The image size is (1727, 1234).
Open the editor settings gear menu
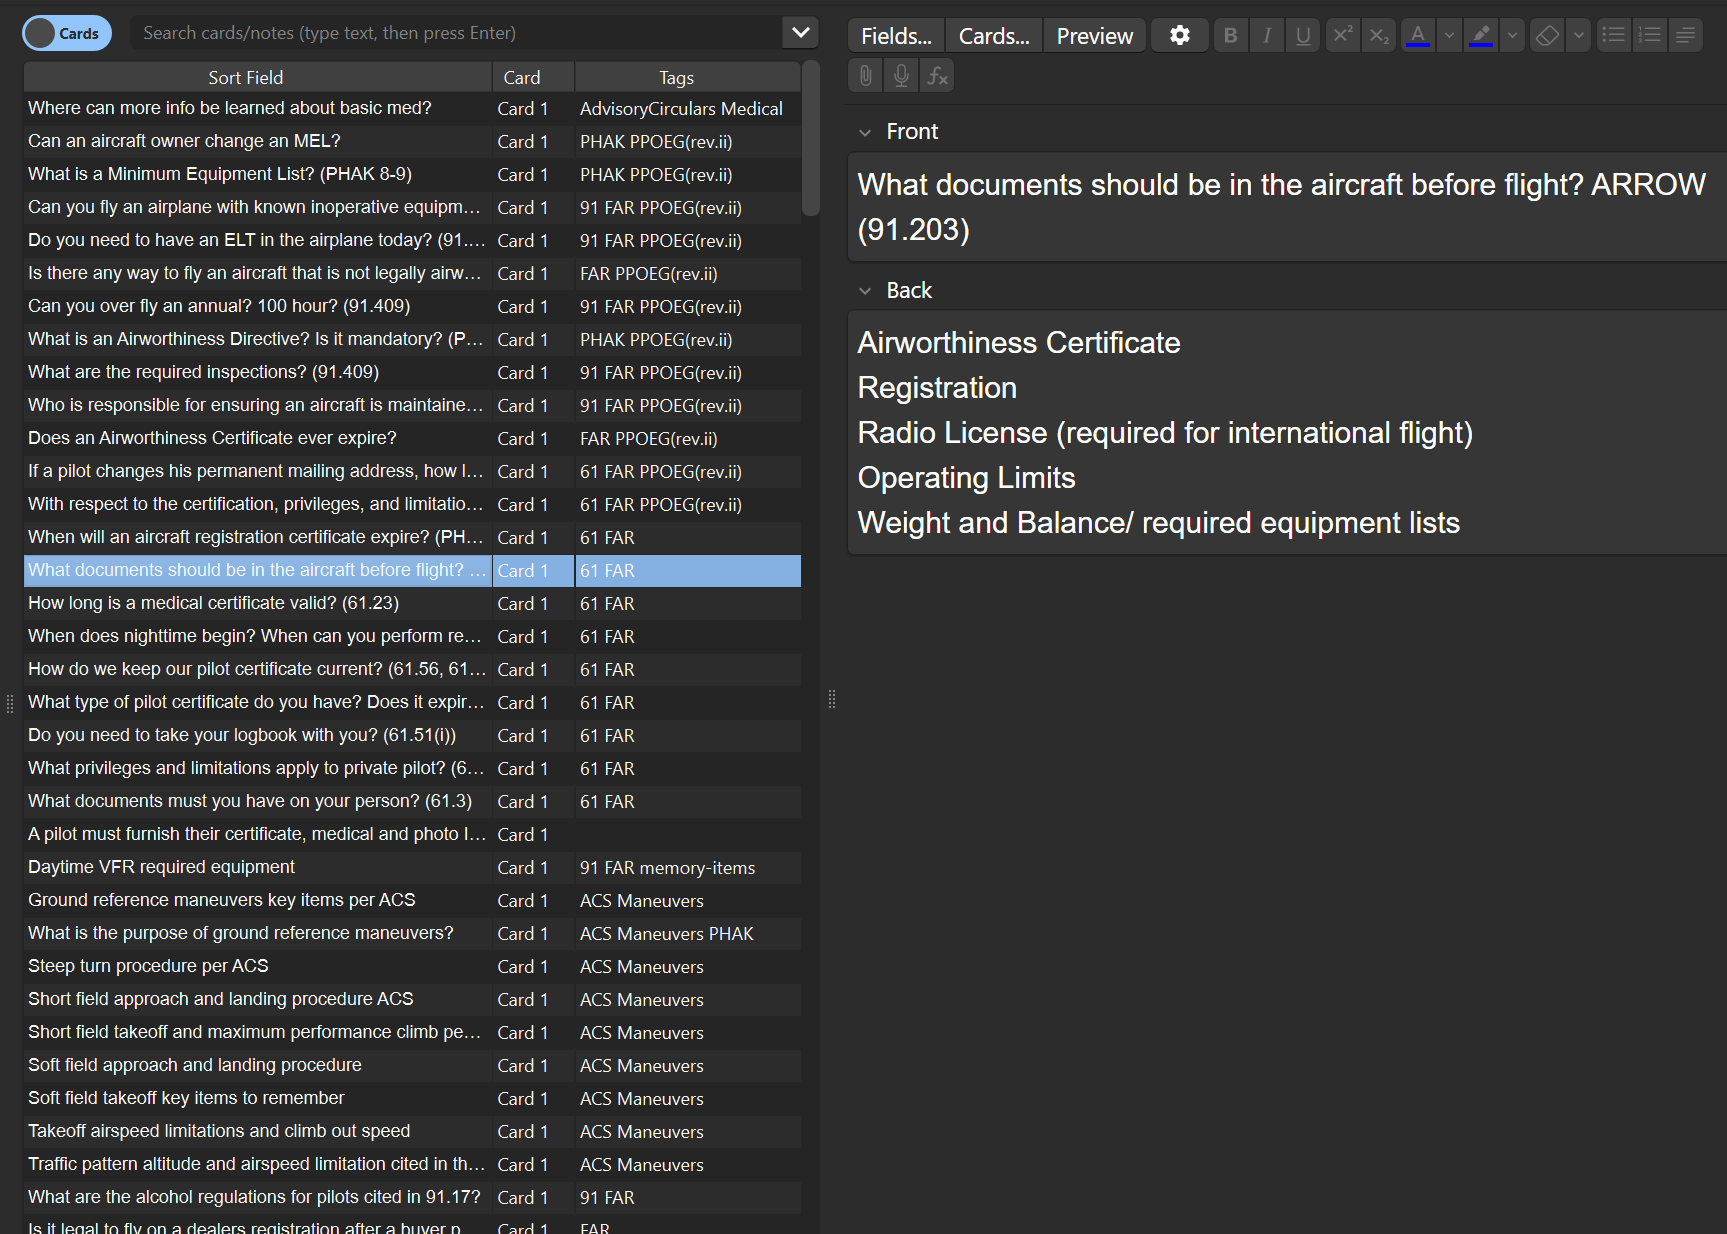pos(1179,34)
